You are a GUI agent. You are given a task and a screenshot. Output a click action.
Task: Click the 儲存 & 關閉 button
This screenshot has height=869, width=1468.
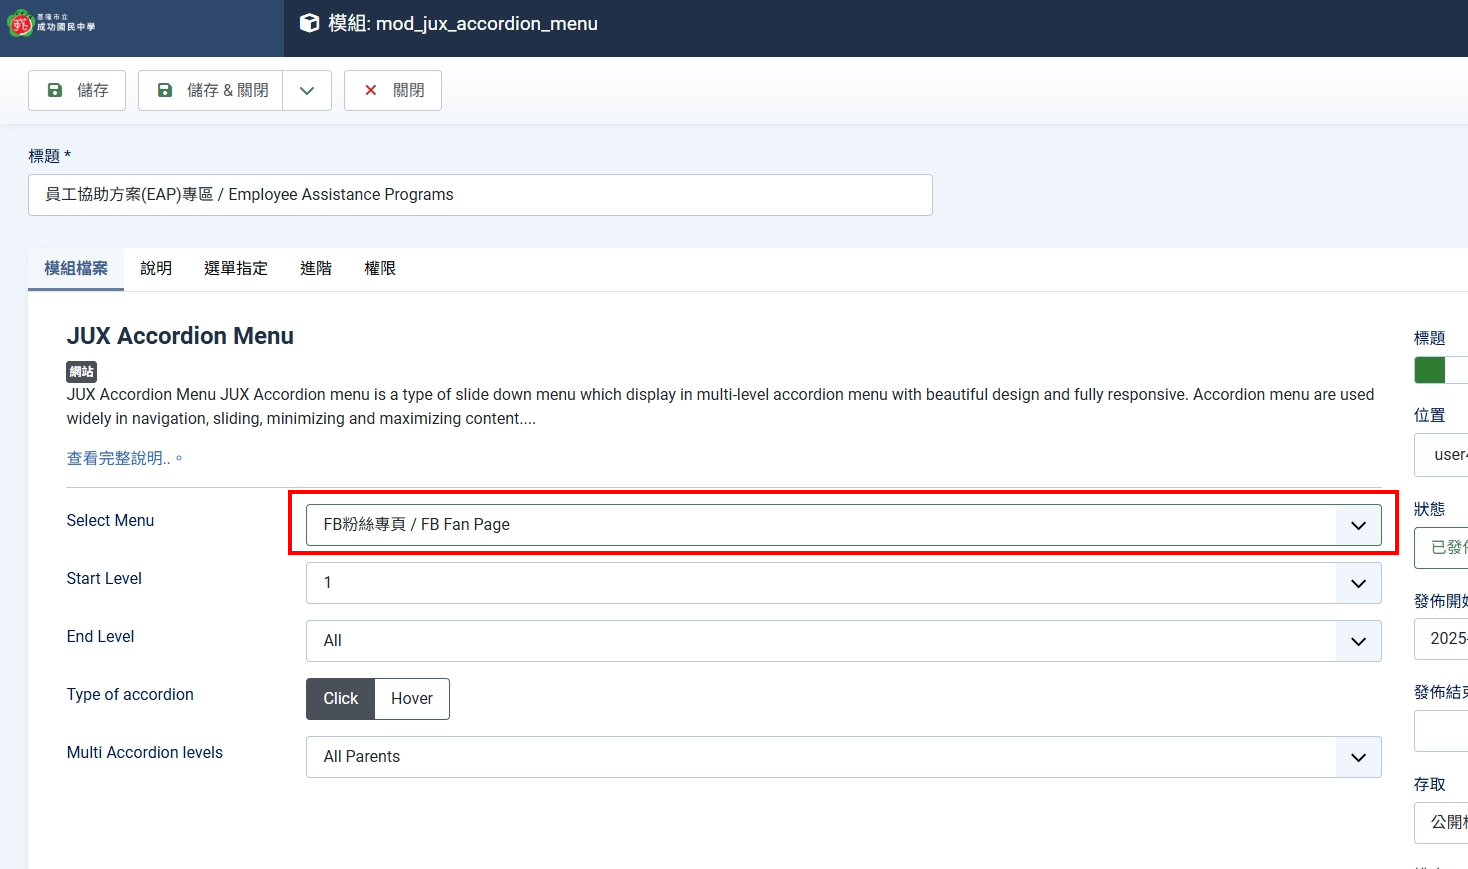pyautogui.click(x=211, y=90)
